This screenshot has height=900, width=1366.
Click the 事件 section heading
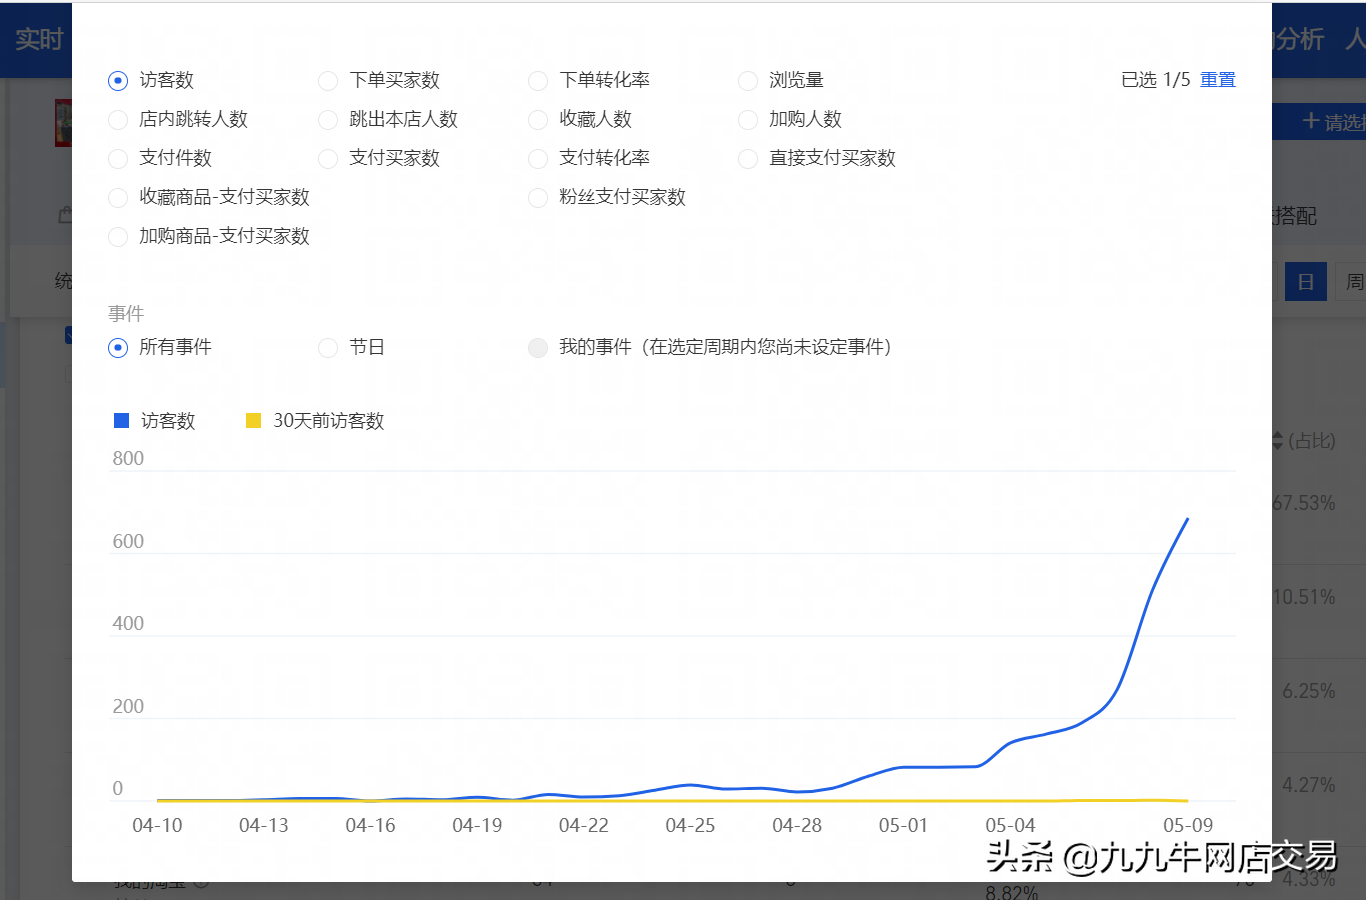[126, 314]
